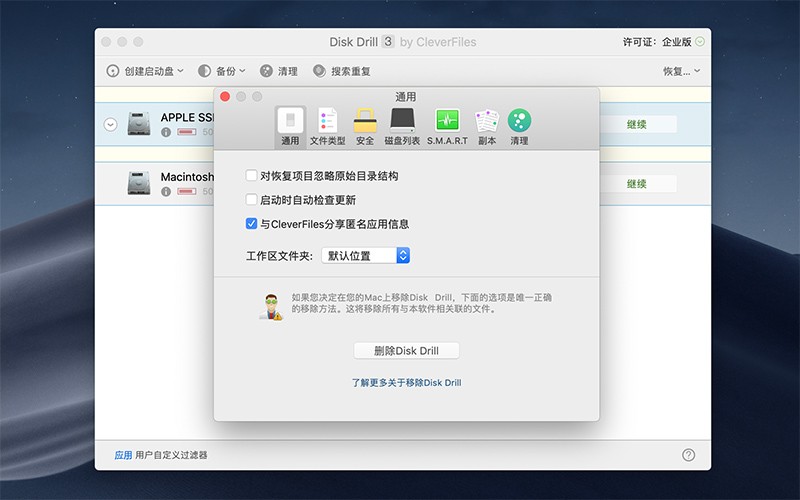The image size is (800, 500).
Task: Uncheck 与CleverFiles分享匿名应用信息
Action: click(x=251, y=223)
